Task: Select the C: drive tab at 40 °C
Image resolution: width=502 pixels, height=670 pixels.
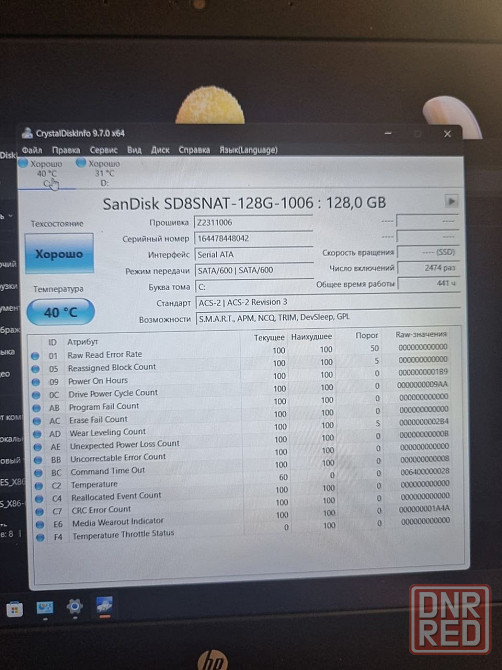Action: pos(46,174)
